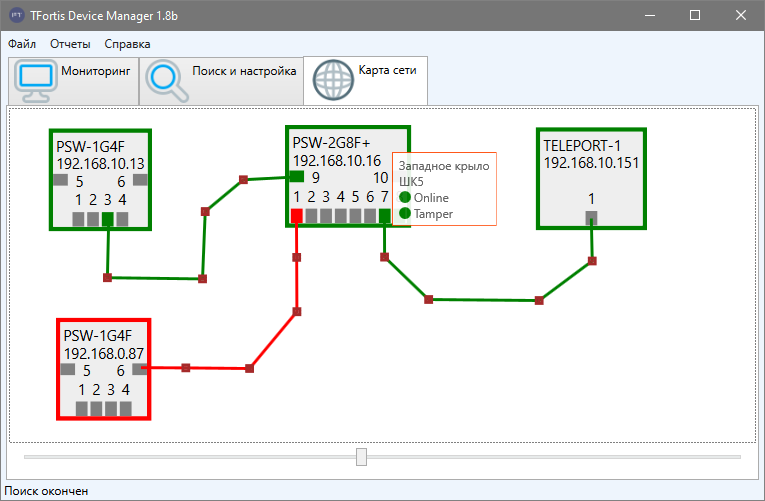
Task: Select port 6 on PSW-1G4F 192.168.10.13
Action: (140, 180)
